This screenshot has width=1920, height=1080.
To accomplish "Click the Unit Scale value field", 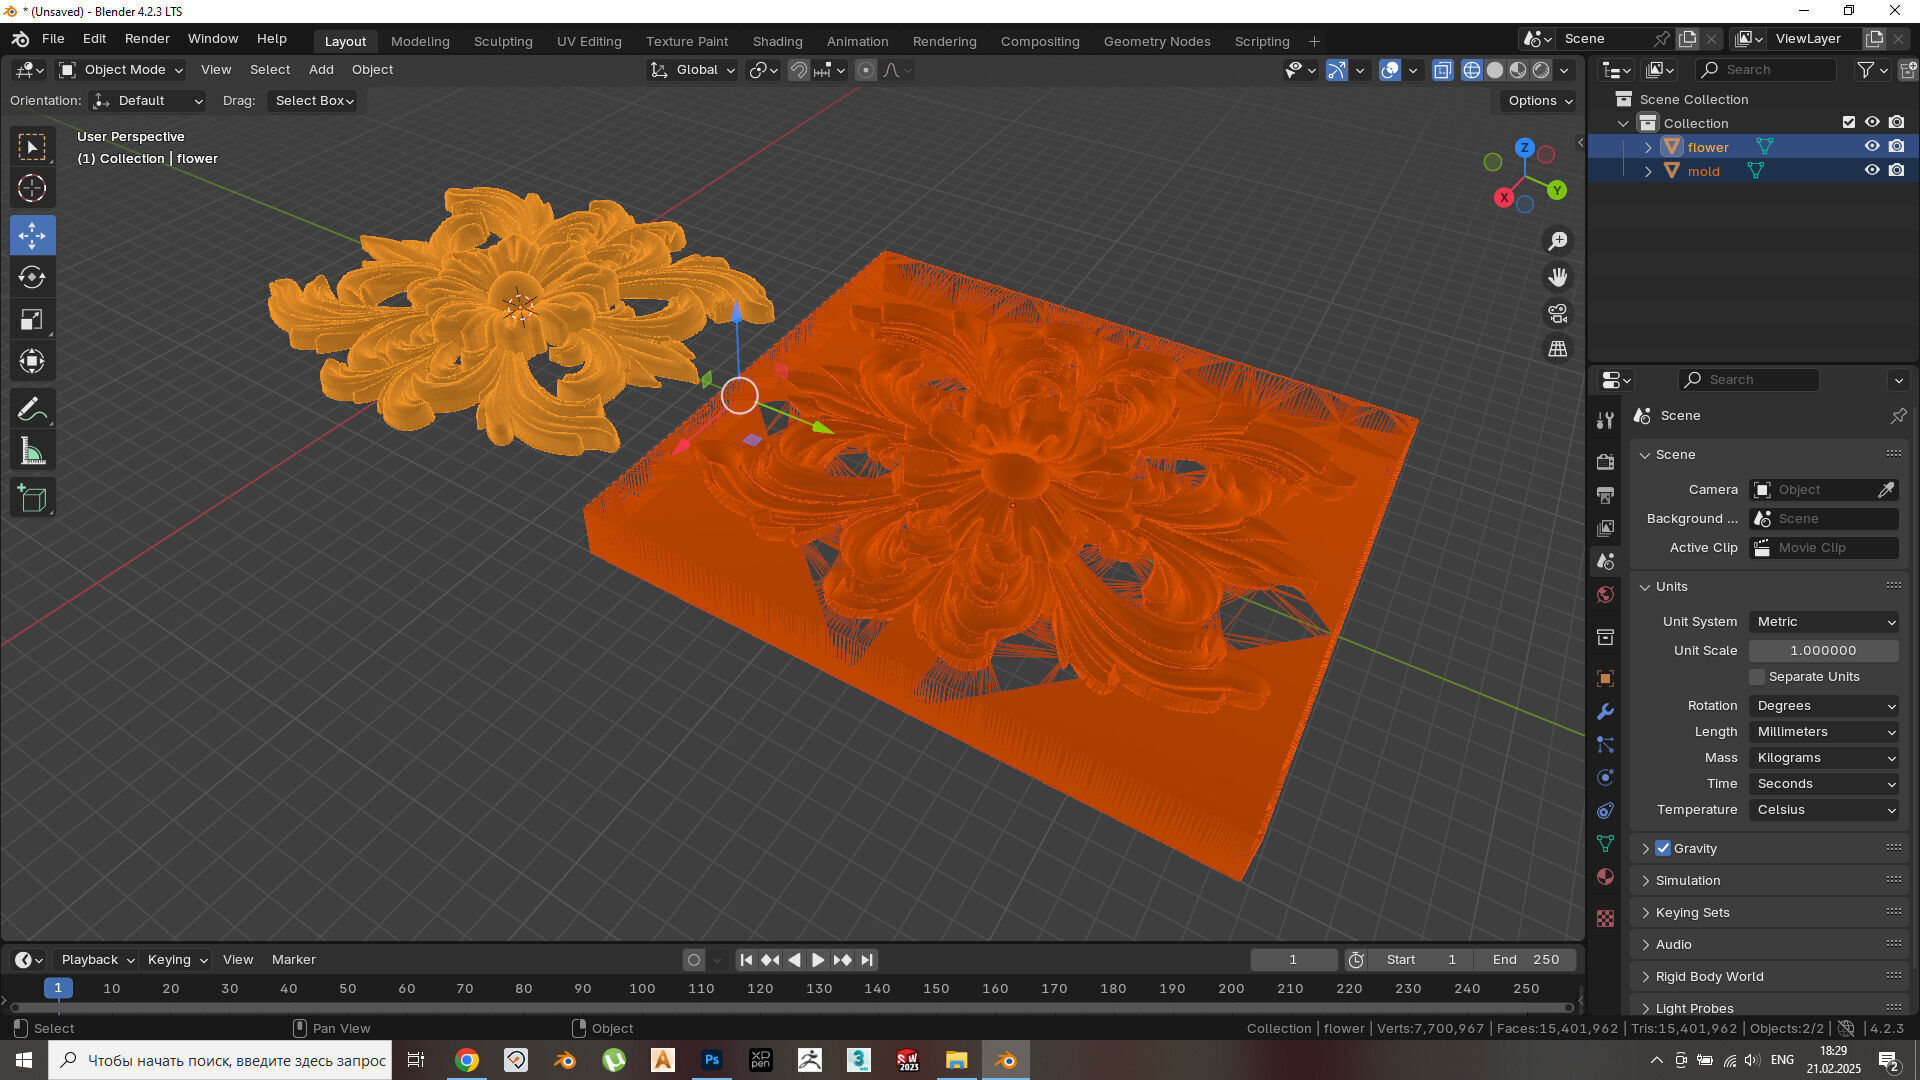I will (x=1823, y=651).
